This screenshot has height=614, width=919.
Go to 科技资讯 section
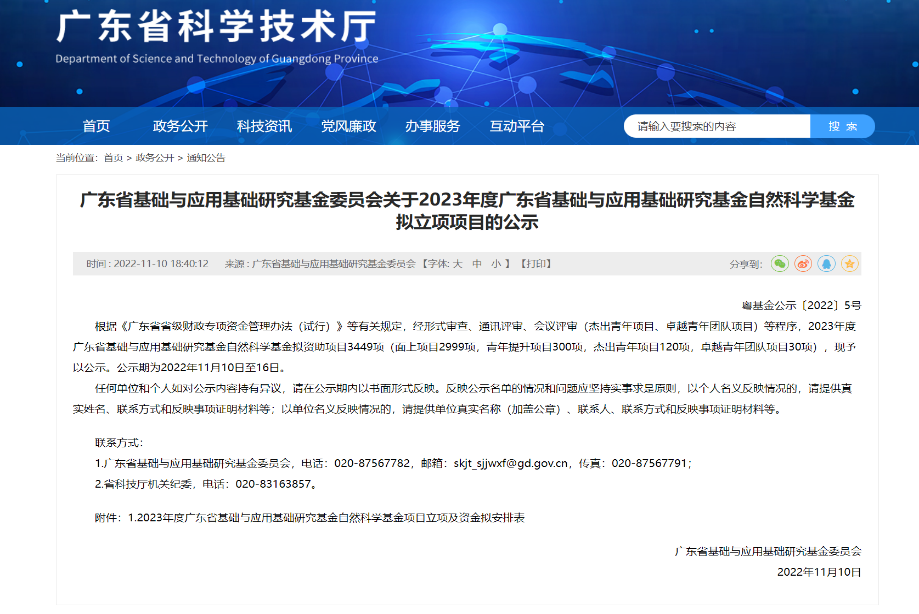[264, 126]
